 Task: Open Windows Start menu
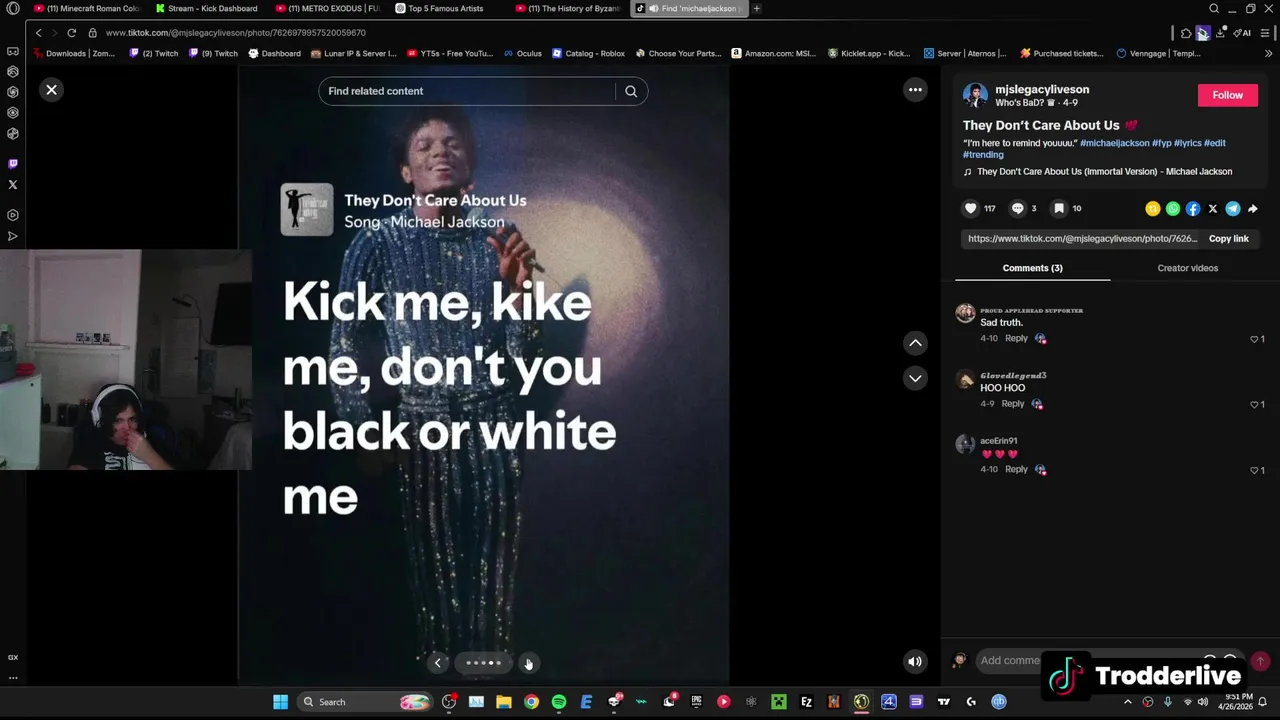point(280,702)
